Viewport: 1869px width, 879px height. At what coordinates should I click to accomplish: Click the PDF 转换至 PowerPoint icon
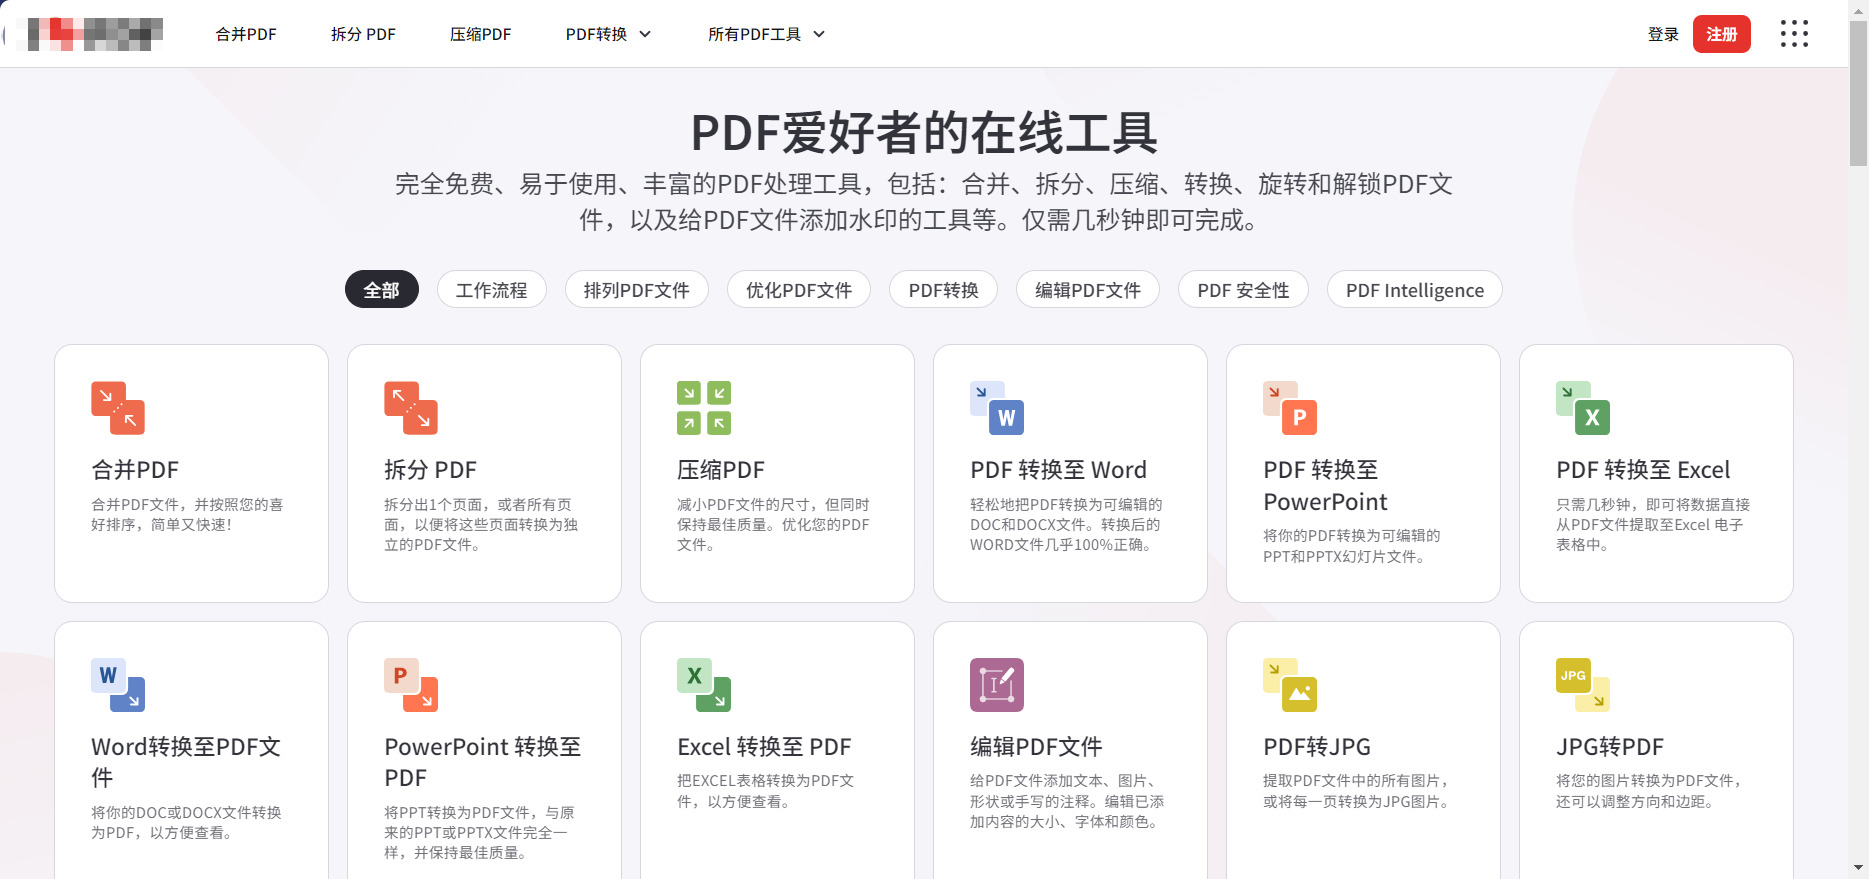1290,408
